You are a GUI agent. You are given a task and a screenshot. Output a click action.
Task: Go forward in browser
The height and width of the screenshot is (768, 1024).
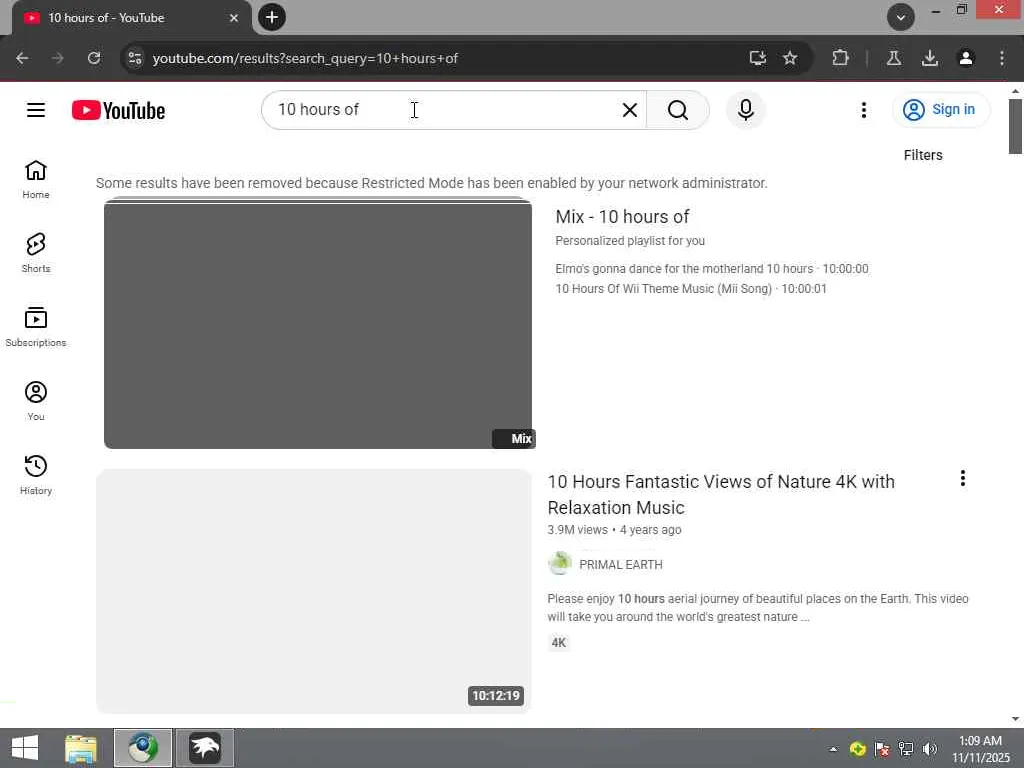[x=57, y=58]
